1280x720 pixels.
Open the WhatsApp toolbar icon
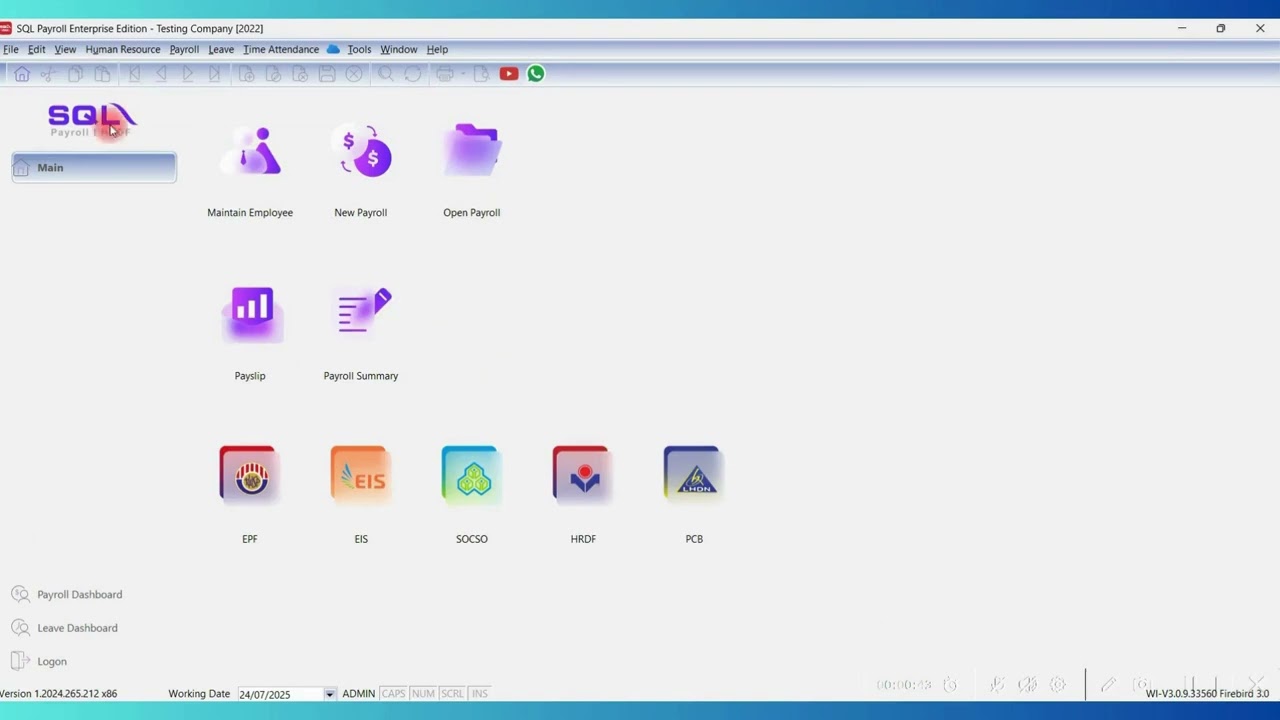click(536, 74)
